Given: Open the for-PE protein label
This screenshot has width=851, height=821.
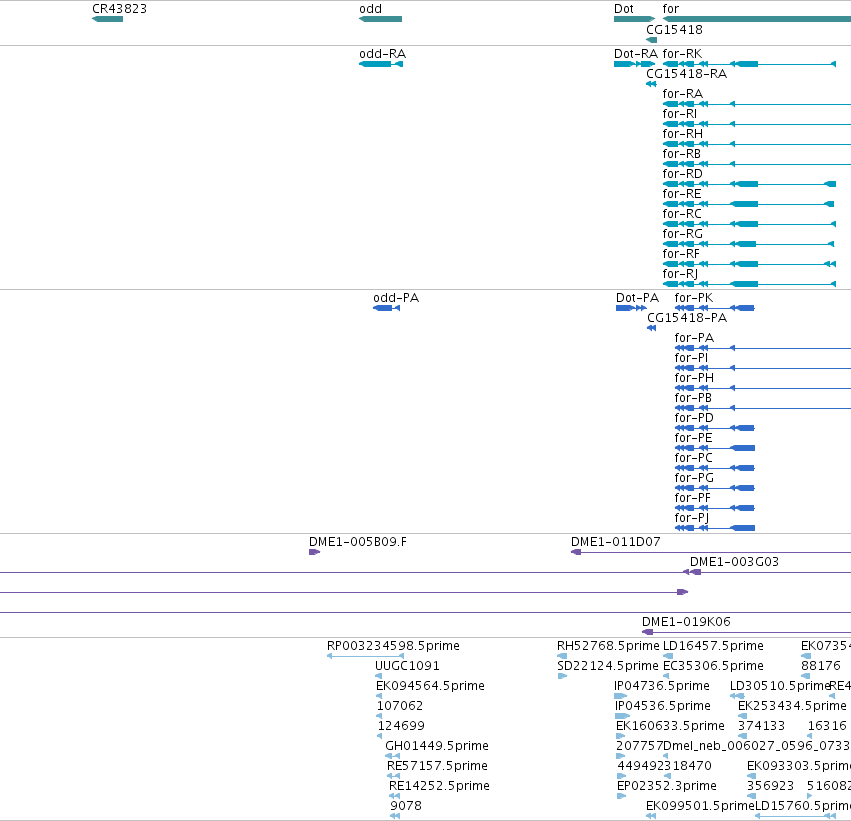Looking at the screenshot, I should coord(694,438).
